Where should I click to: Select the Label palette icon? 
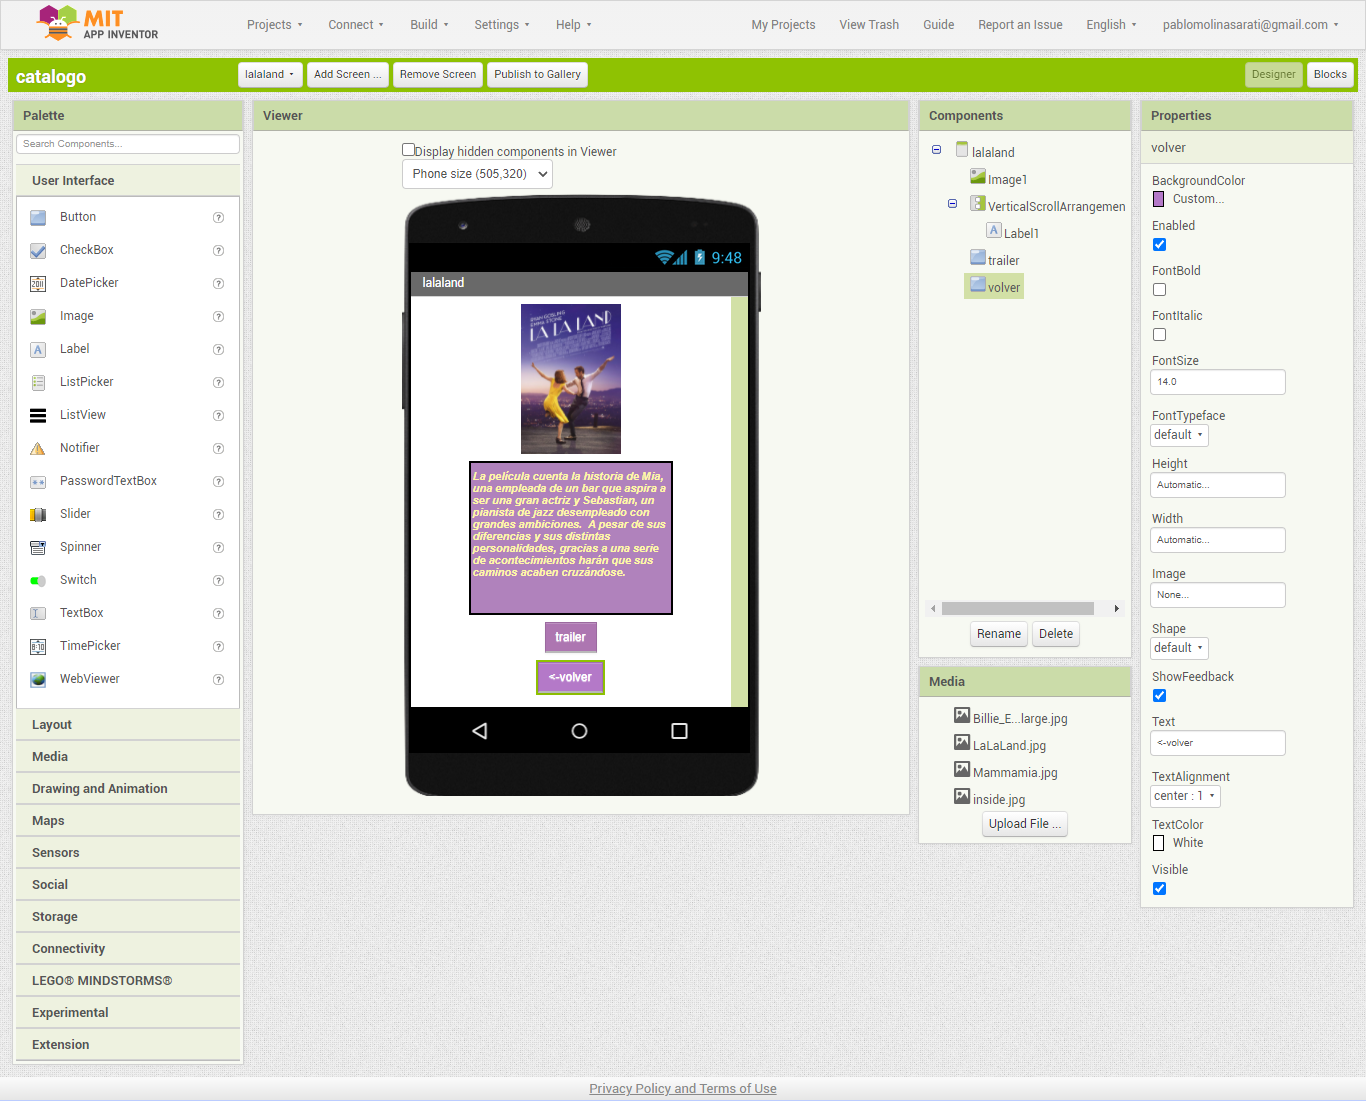tap(38, 349)
